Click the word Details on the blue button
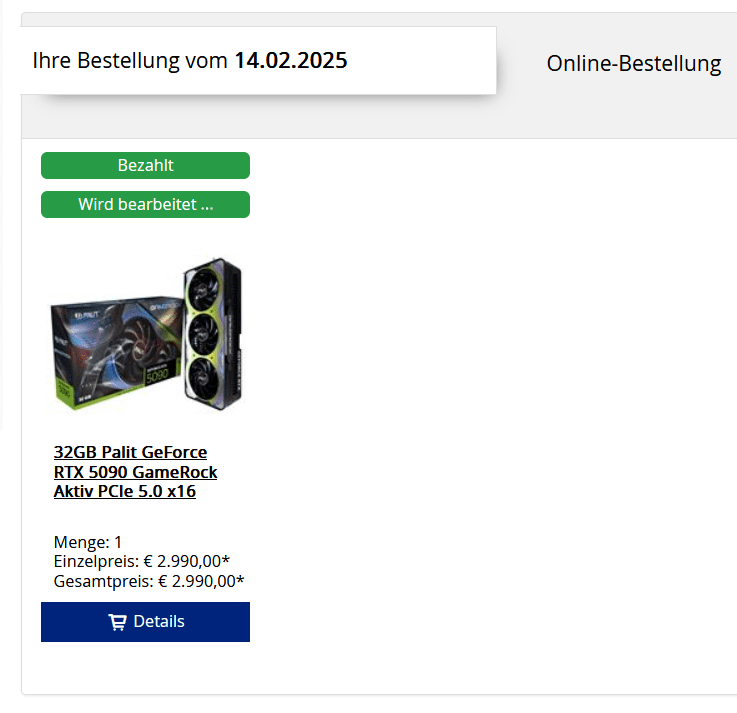 pos(159,621)
